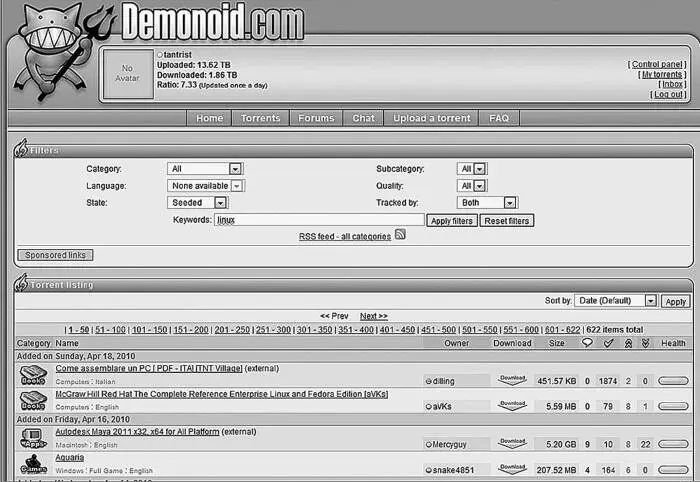Open the Quality dropdown

472,186
